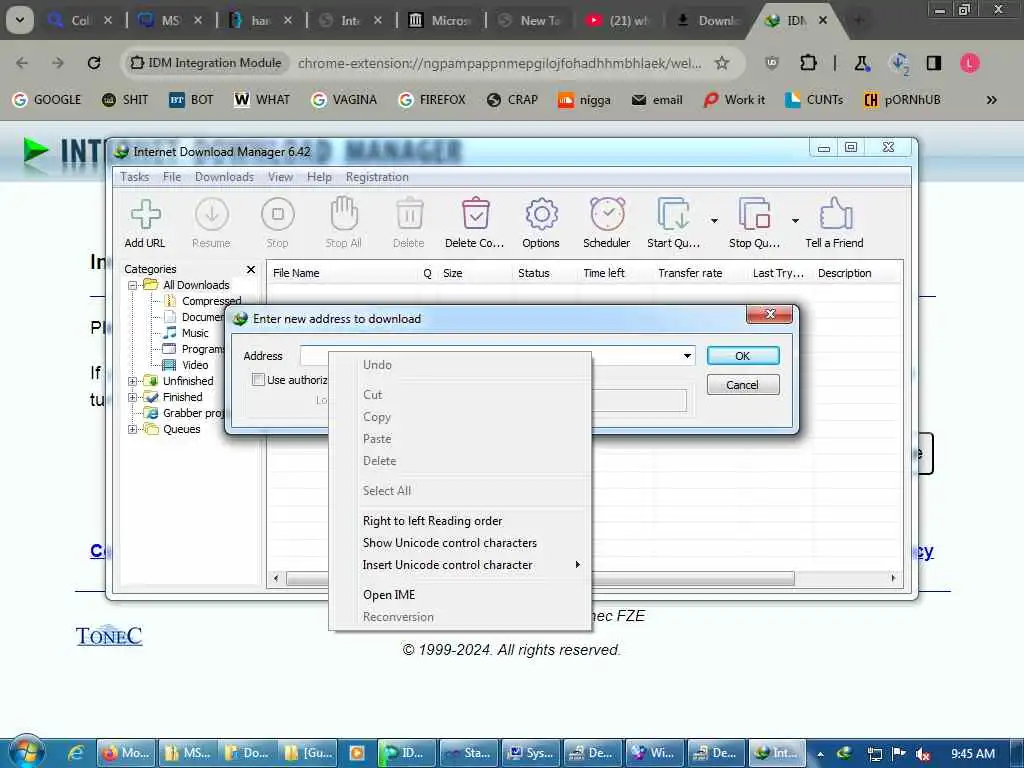Choose Open IME from context menu
Viewport: 1024px width, 768px height.
460,595
